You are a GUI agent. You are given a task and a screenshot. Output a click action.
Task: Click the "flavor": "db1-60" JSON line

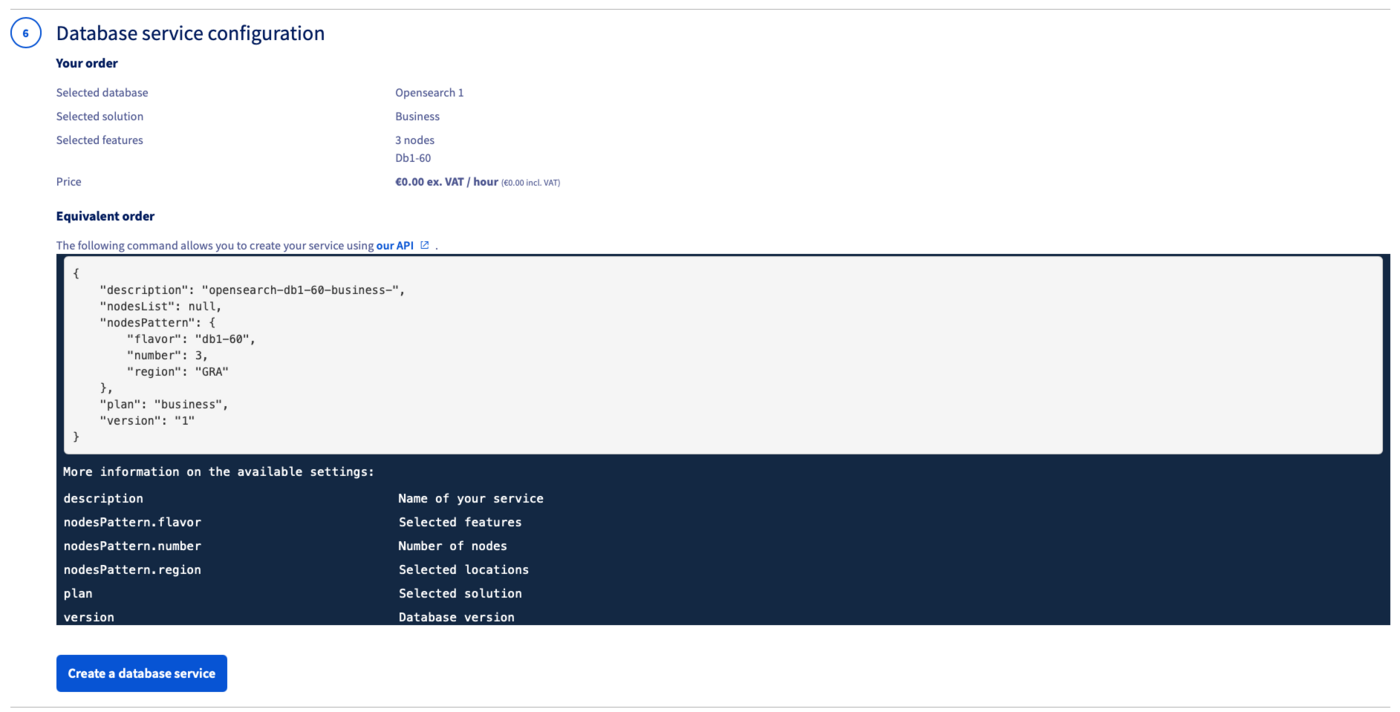point(191,339)
